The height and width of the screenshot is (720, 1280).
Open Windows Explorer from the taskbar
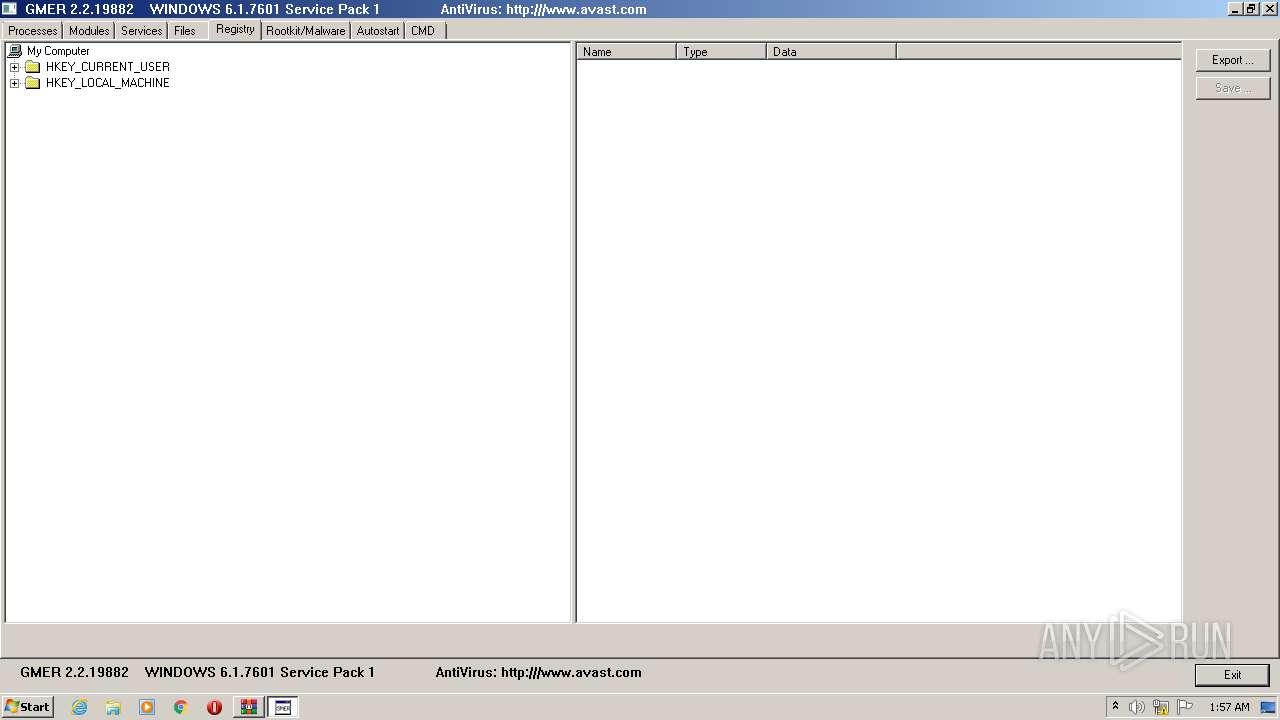113,707
